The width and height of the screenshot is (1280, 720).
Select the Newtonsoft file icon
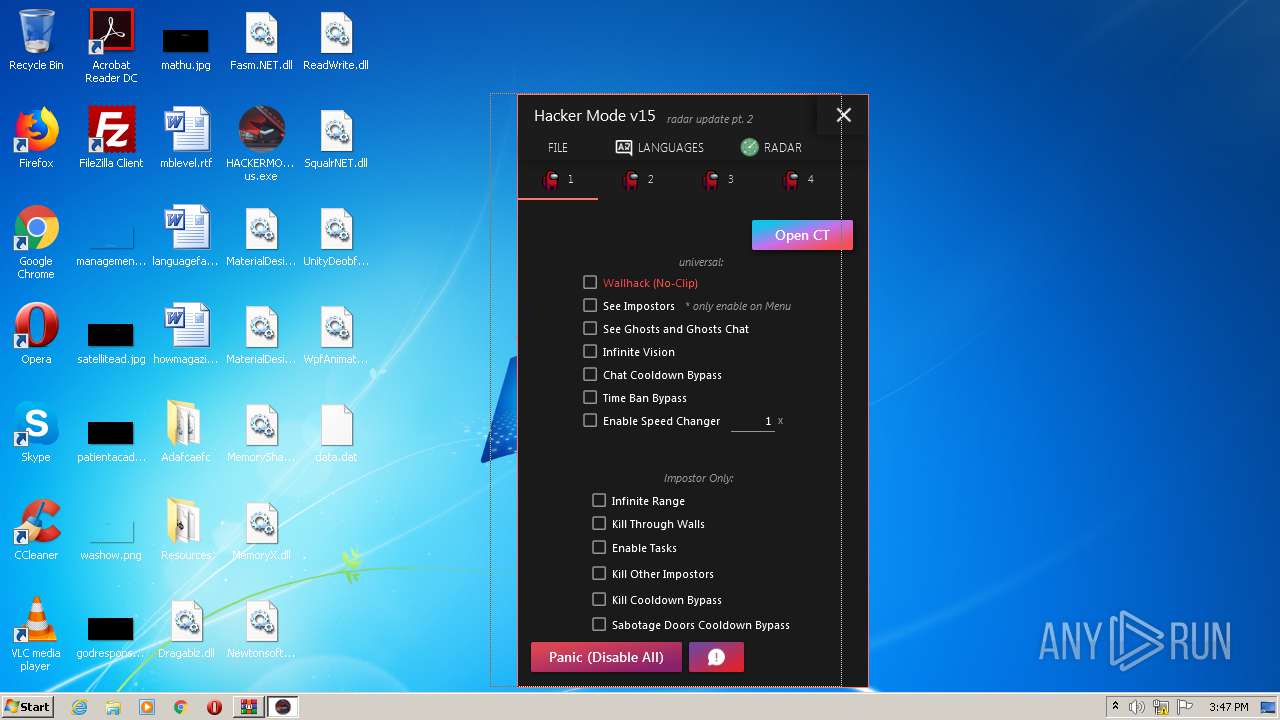coord(261,629)
